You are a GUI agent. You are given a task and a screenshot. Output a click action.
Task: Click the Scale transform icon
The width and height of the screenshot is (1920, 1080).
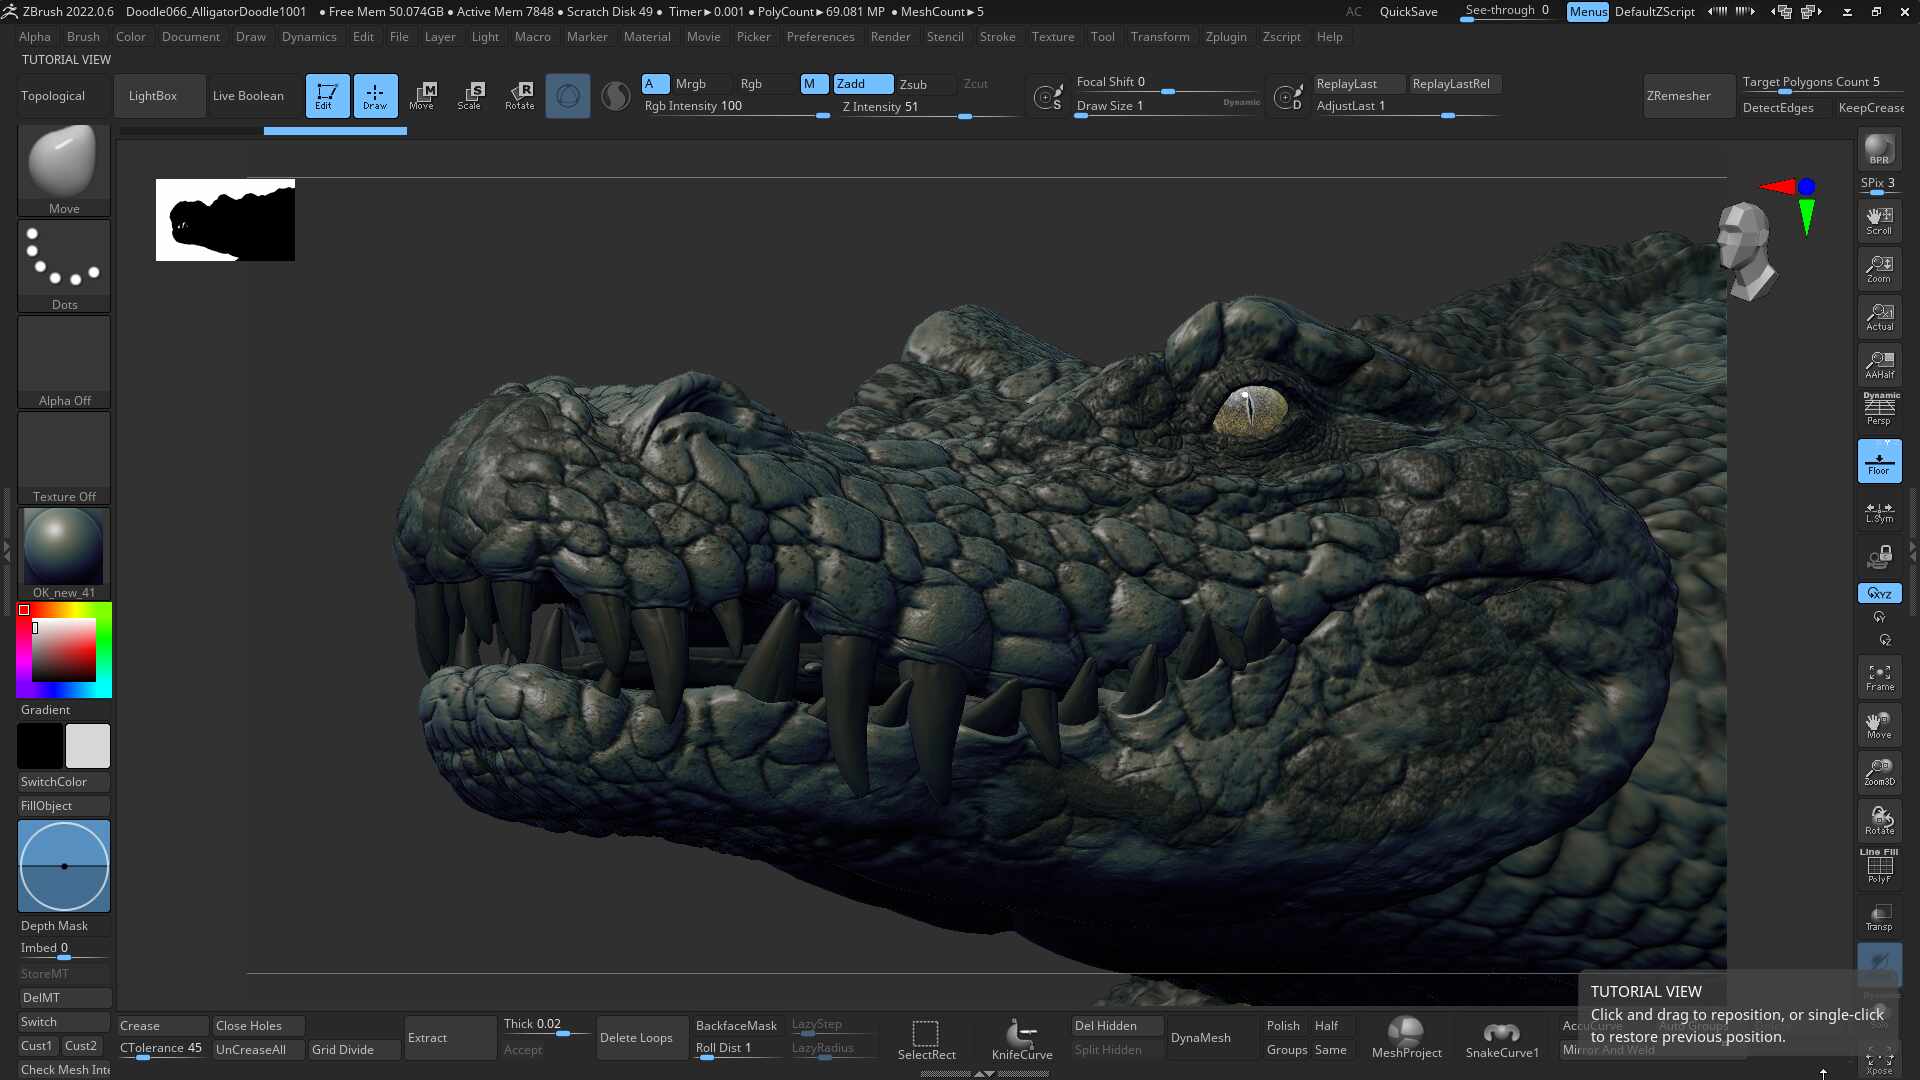point(470,96)
